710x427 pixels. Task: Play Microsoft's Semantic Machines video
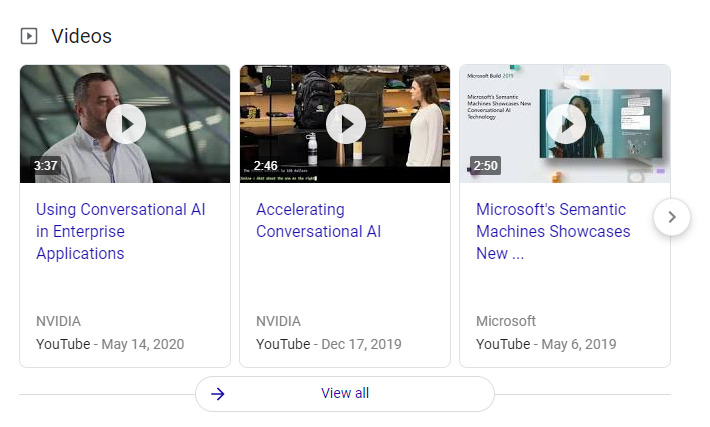[565, 124]
